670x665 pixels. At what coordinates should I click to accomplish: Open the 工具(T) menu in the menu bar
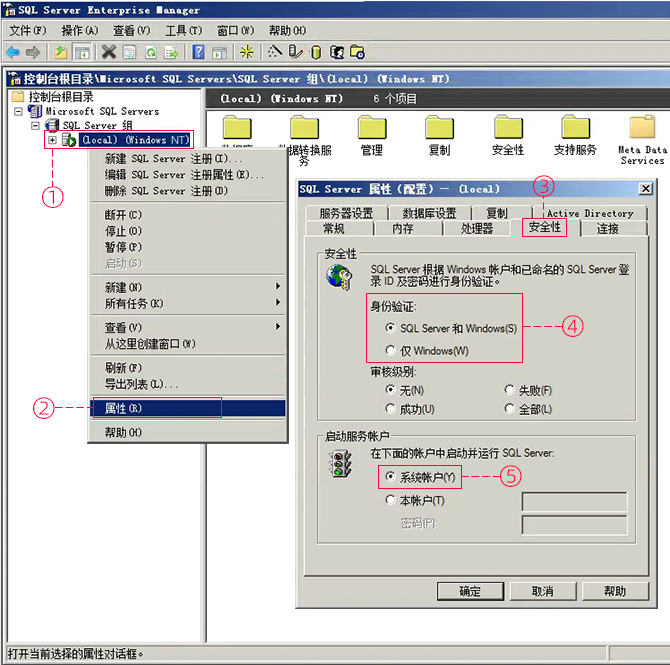(183, 30)
